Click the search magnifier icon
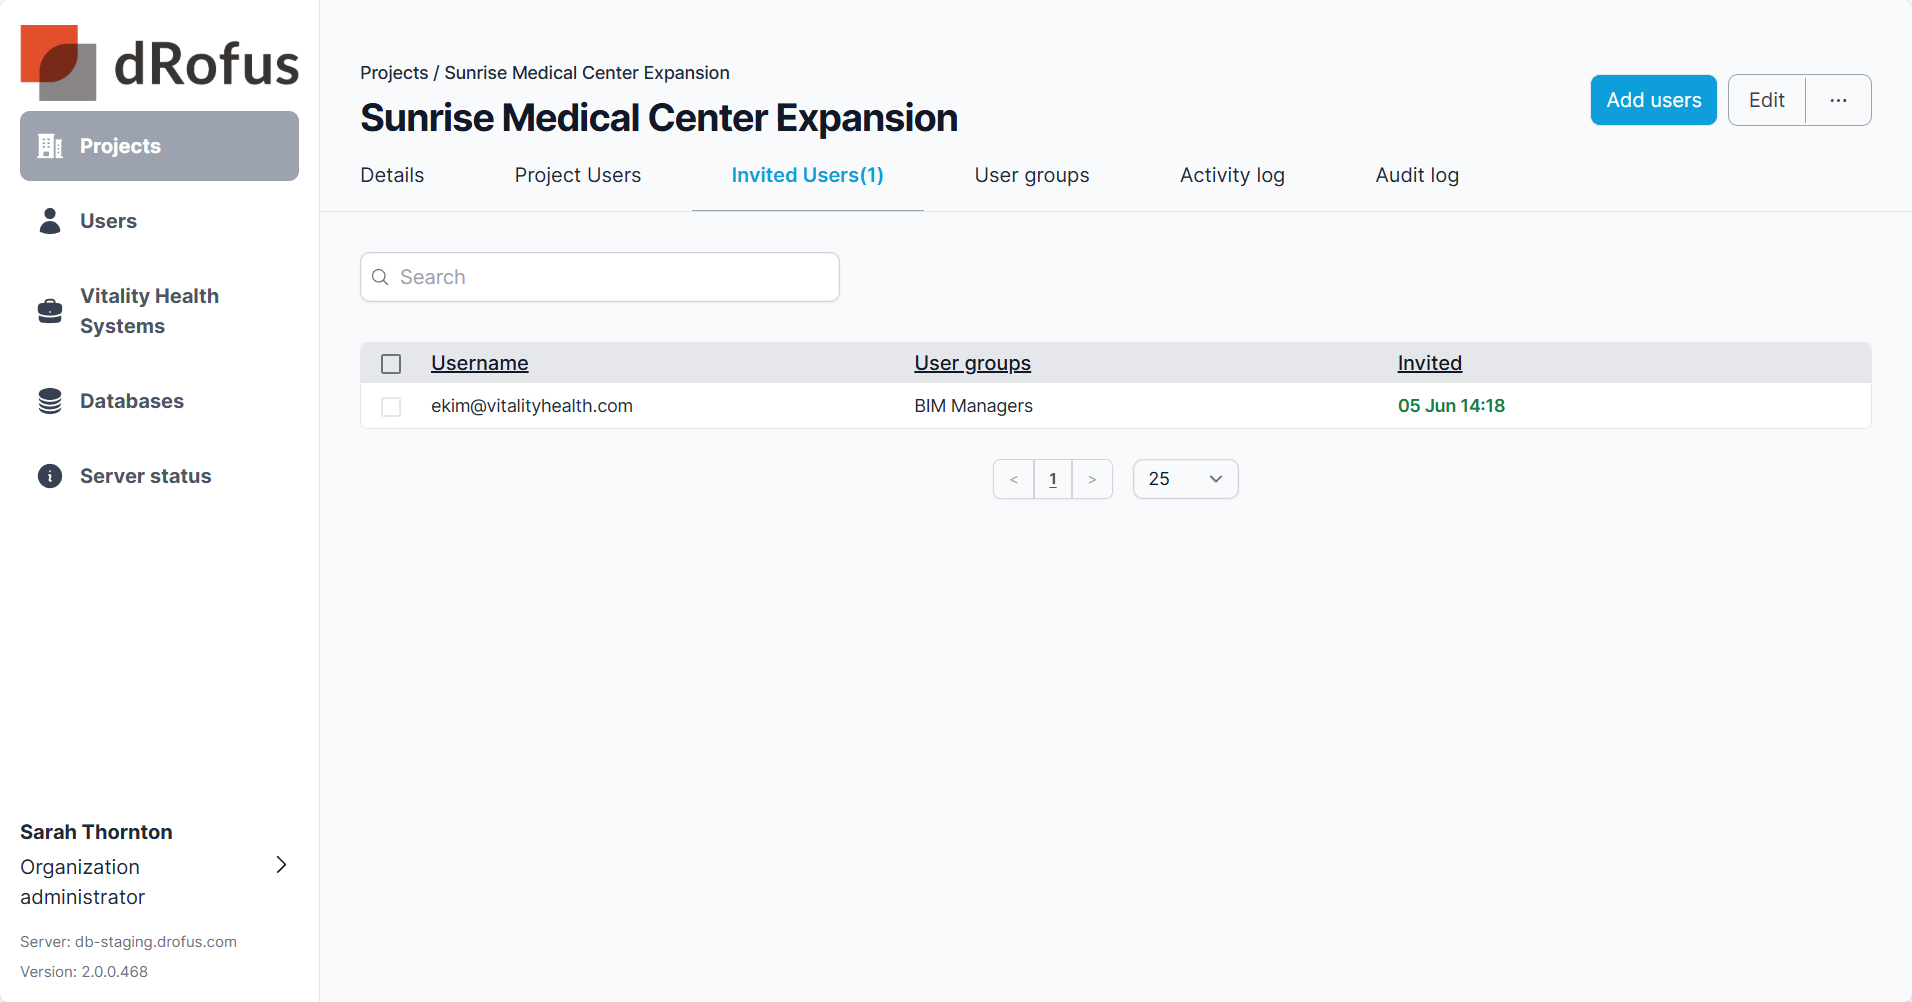1912x1002 pixels. (380, 277)
